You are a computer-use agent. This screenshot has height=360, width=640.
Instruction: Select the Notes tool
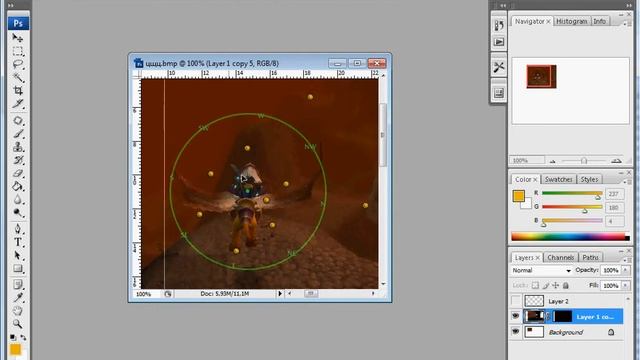point(18,284)
